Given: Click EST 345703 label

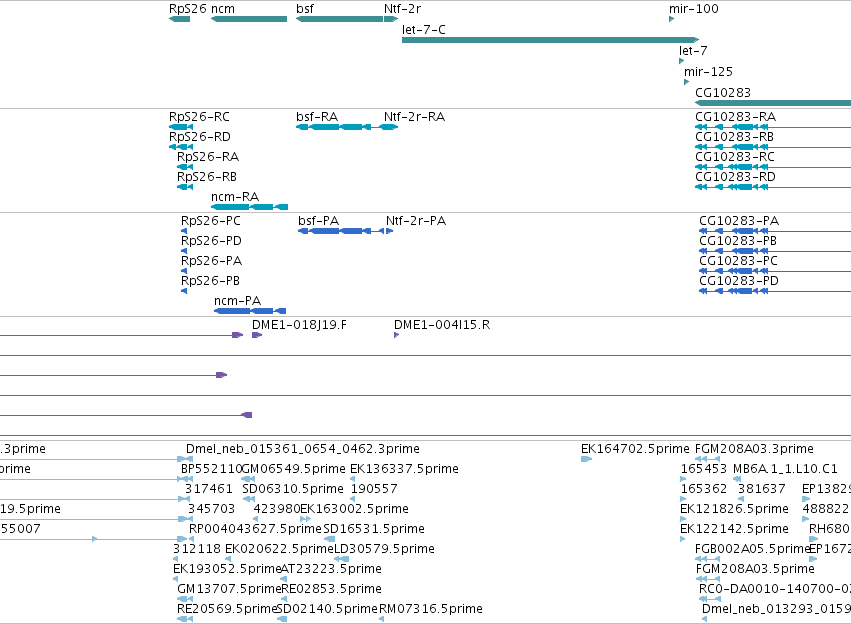Looking at the screenshot, I should click(212, 509).
